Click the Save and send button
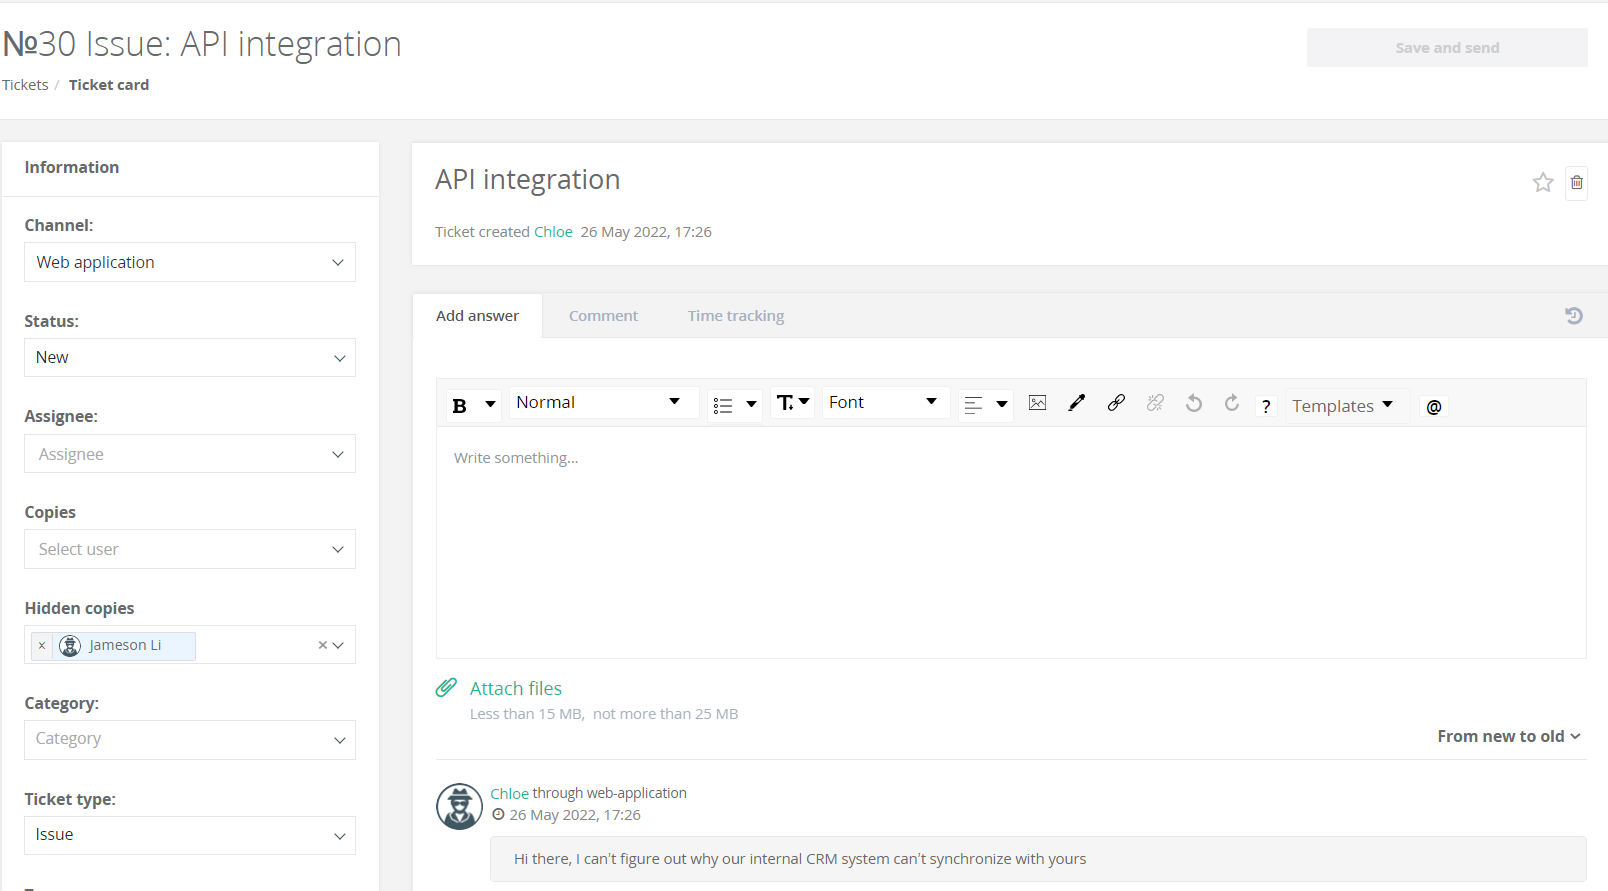This screenshot has width=1608, height=891. [1447, 48]
